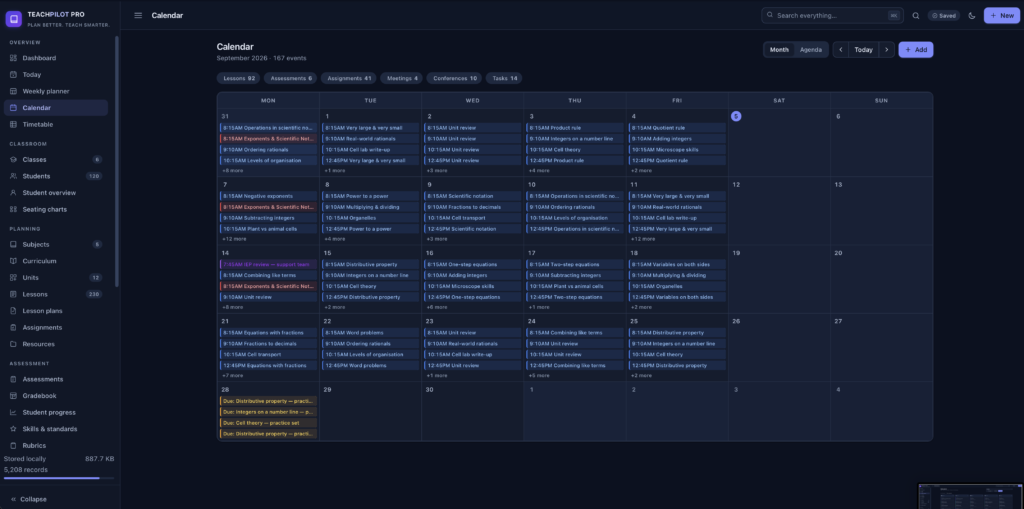Toggle the Conferences 10 filter chip
This screenshot has width=1024, height=509.
point(455,78)
